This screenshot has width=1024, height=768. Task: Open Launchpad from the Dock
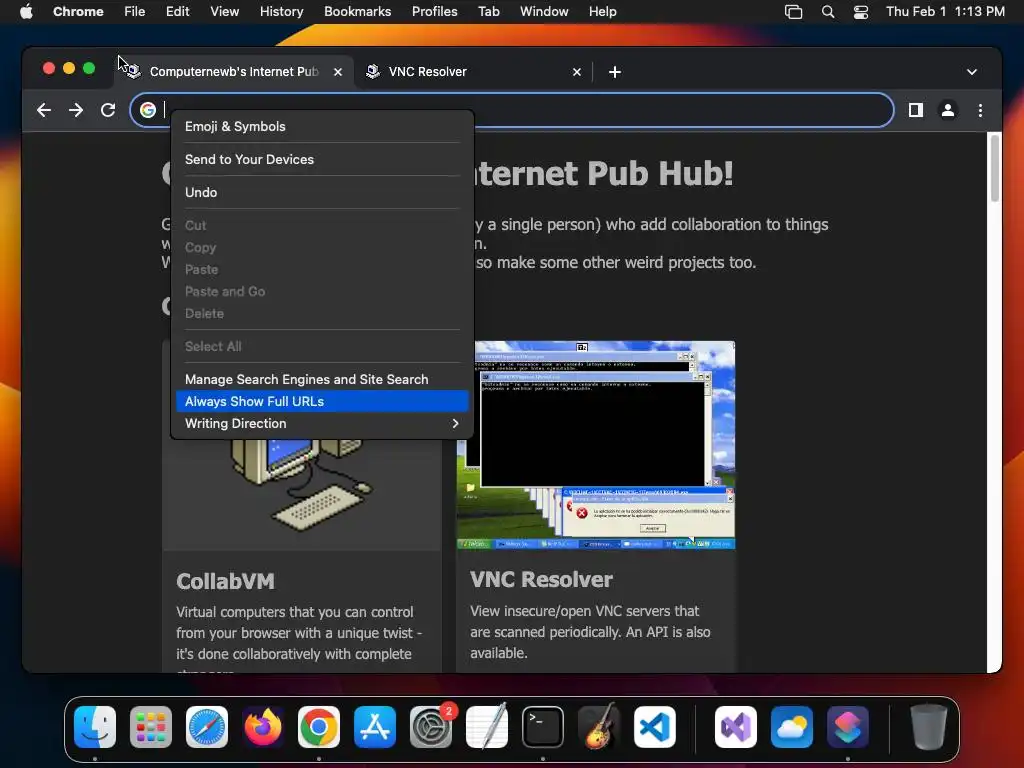[x=151, y=727]
